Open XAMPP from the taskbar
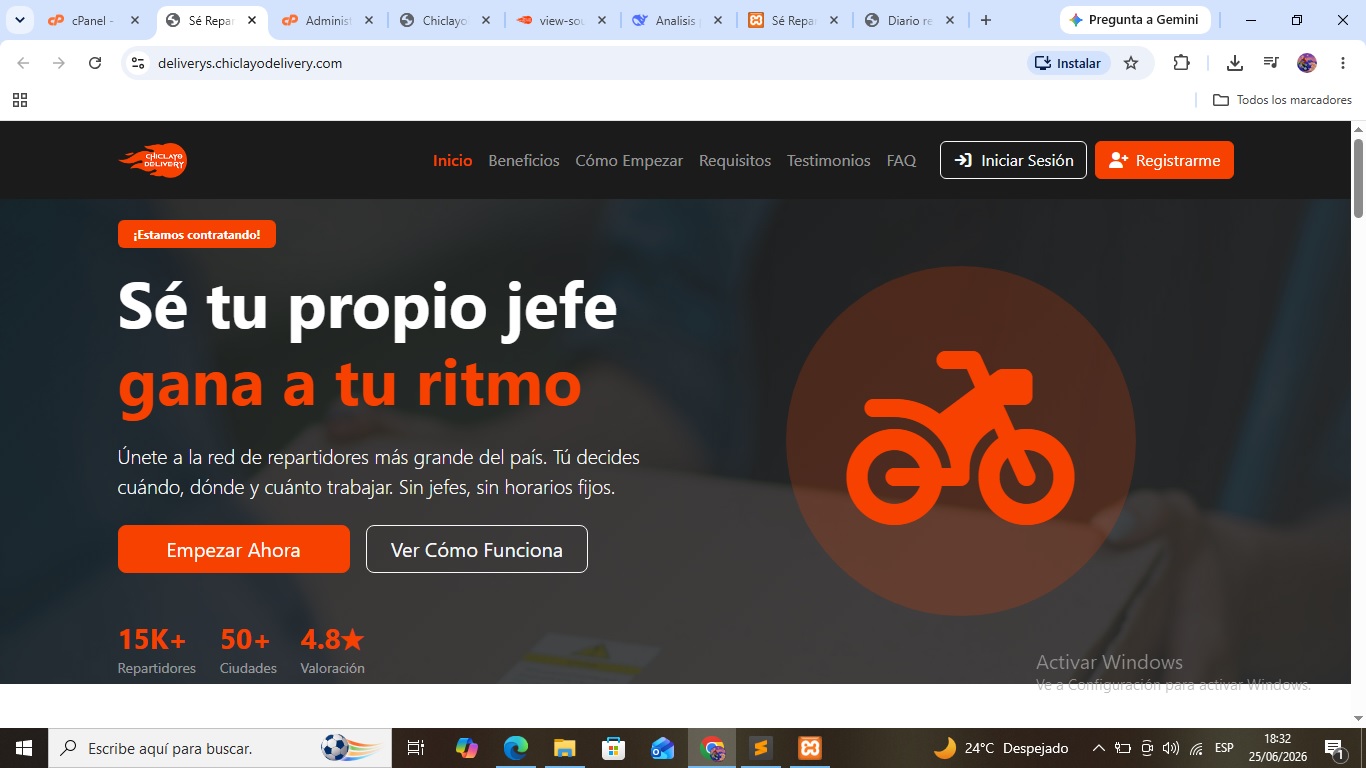Screen dimensions: 1366x768 810,748
